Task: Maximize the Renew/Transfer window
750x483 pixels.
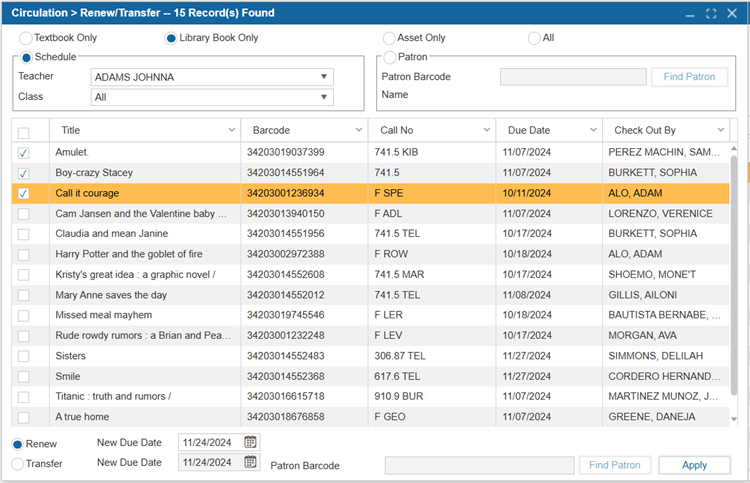Action: click(x=711, y=13)
